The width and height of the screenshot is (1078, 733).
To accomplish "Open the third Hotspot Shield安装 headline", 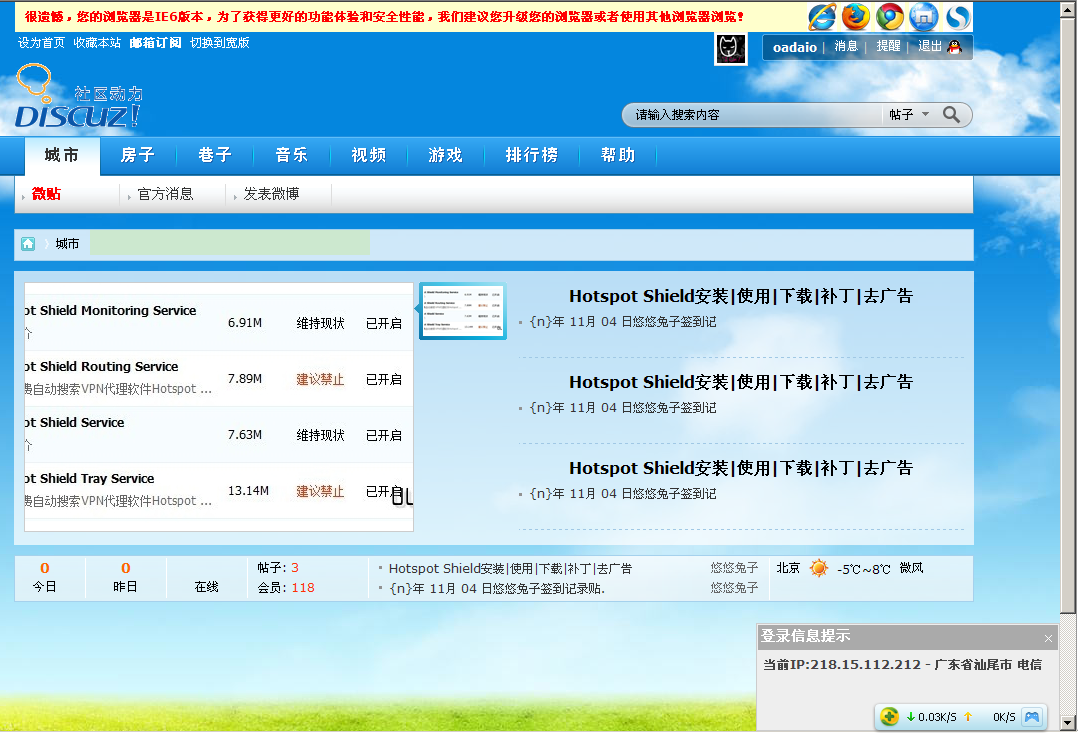I will tap(740, 468).
